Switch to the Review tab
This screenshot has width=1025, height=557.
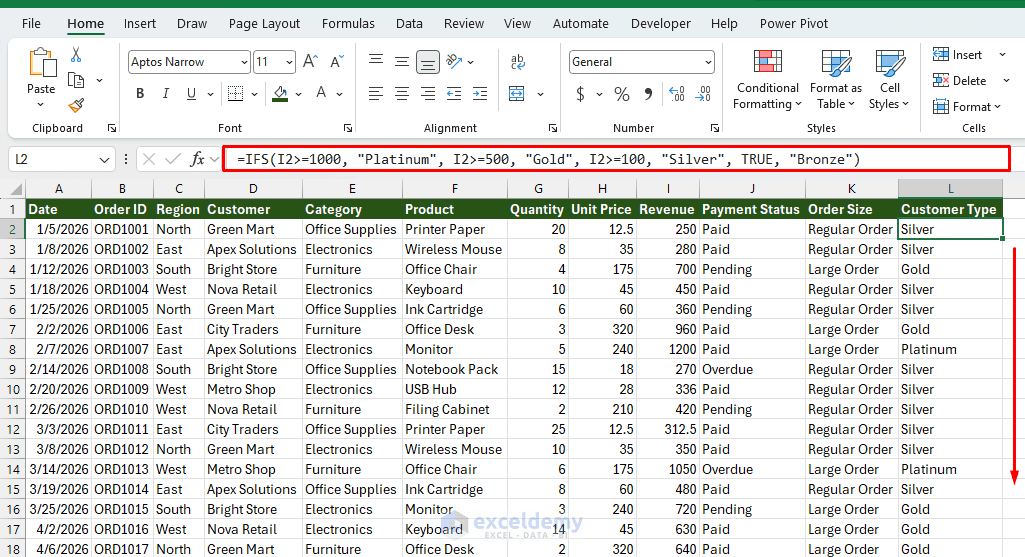click(463, 24)
